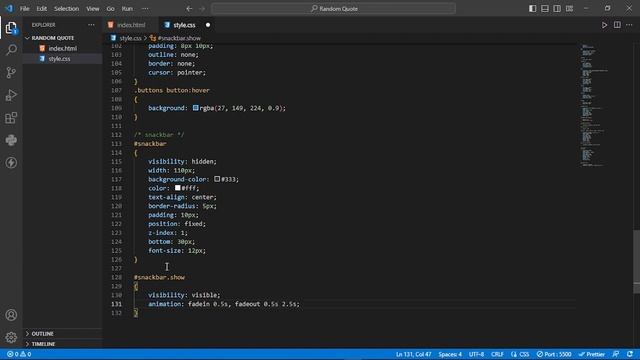Split the editor to the right
Viewport: 640px width, 360px height.
click(617, 25)
